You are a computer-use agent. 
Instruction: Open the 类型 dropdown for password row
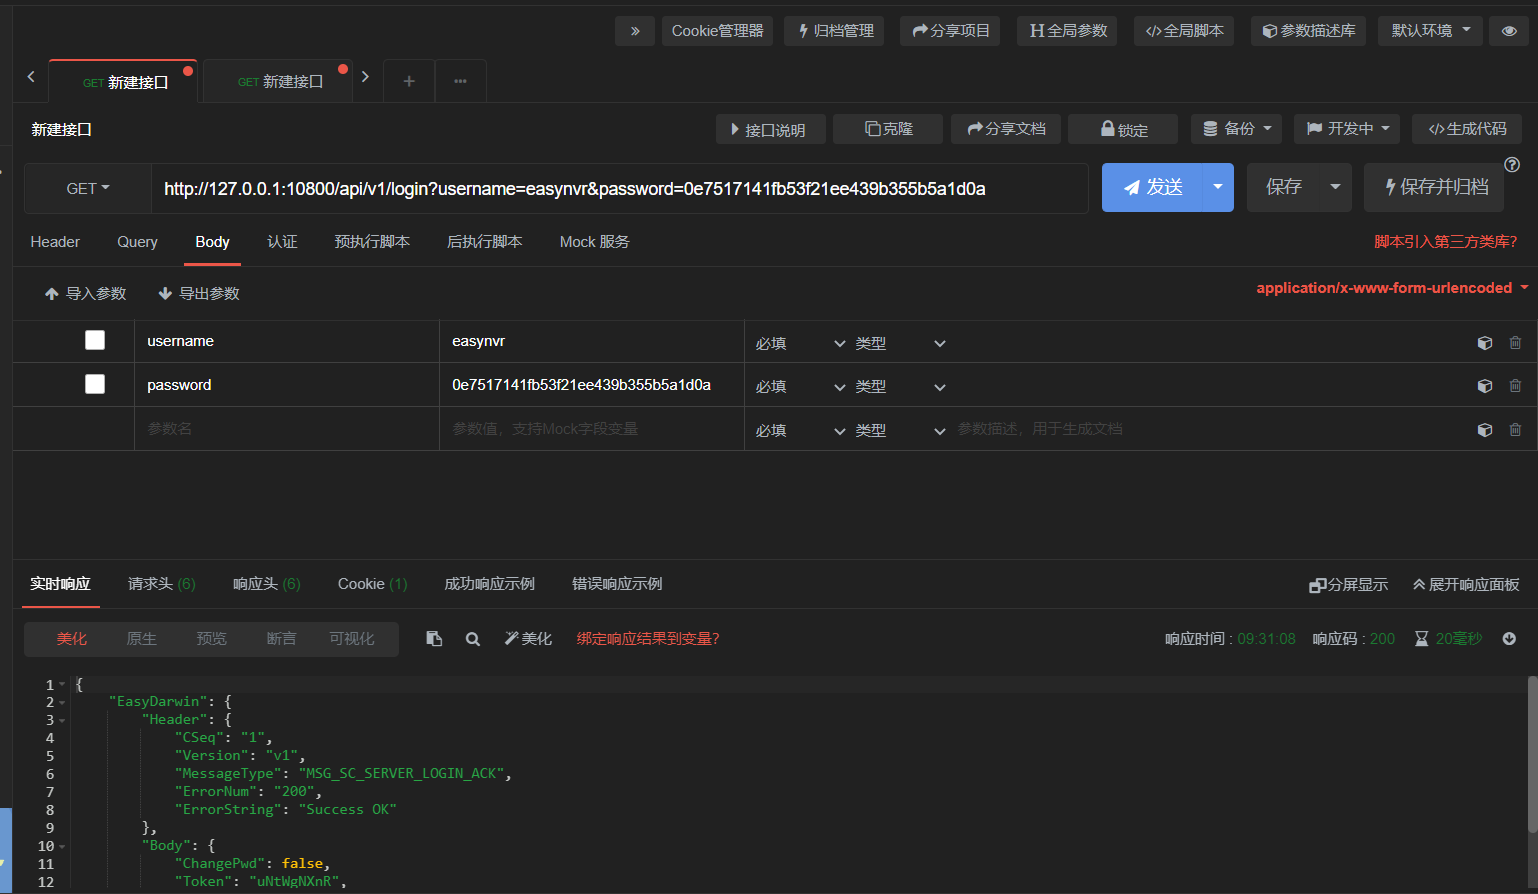900,386
